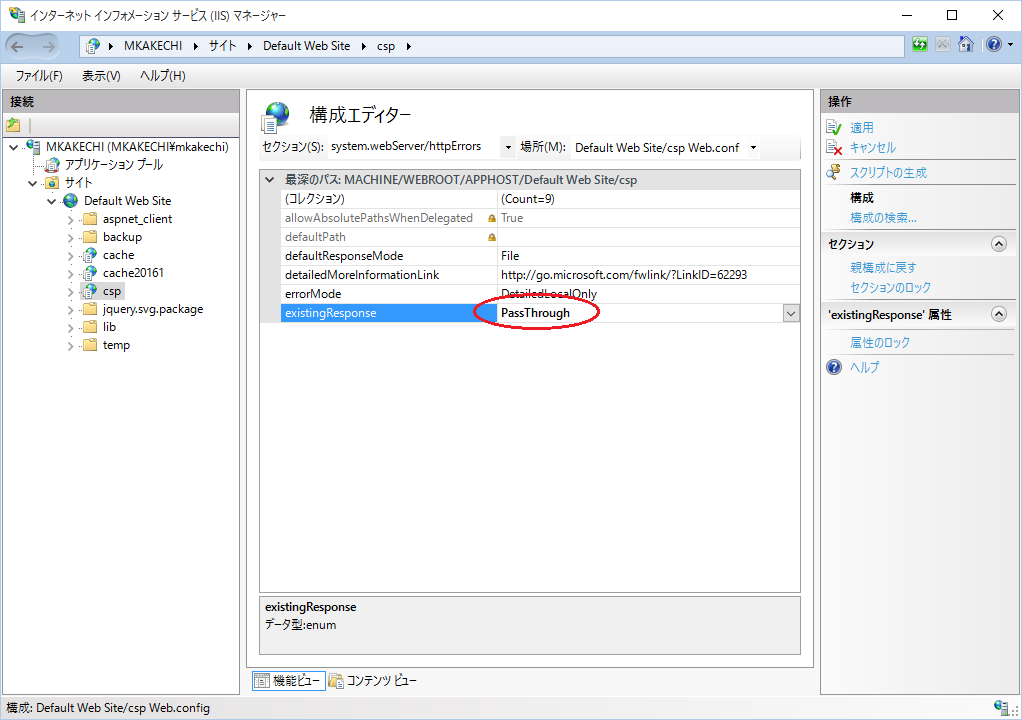Collapse the 'existingResponse' 属性 section in Actions pane

click(998, 315)
